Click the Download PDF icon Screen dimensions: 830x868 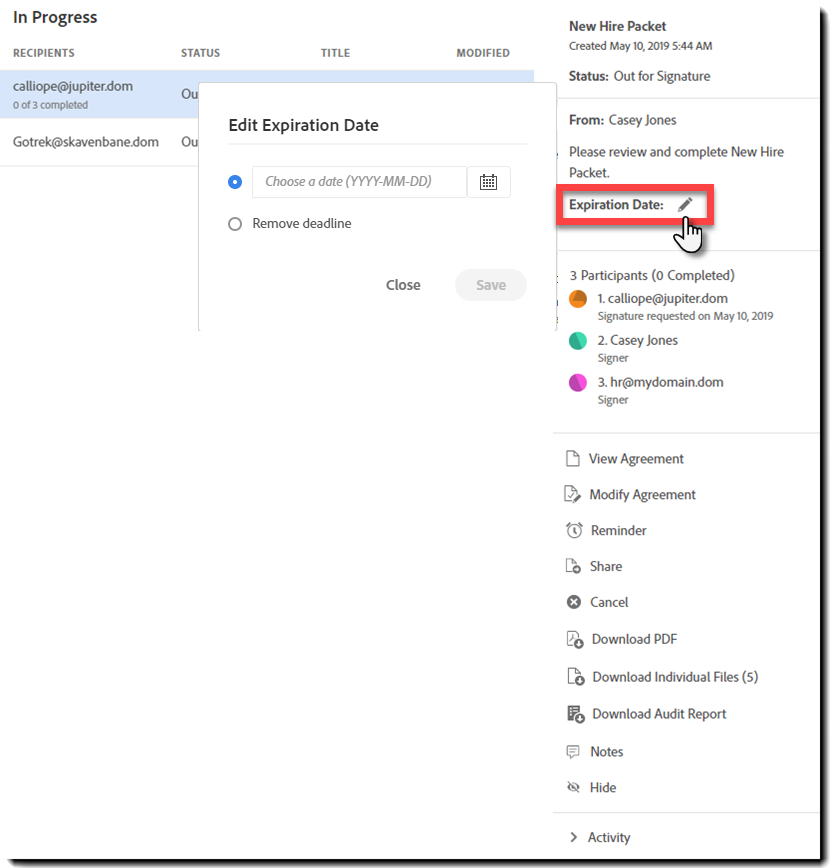coord(574,640)
